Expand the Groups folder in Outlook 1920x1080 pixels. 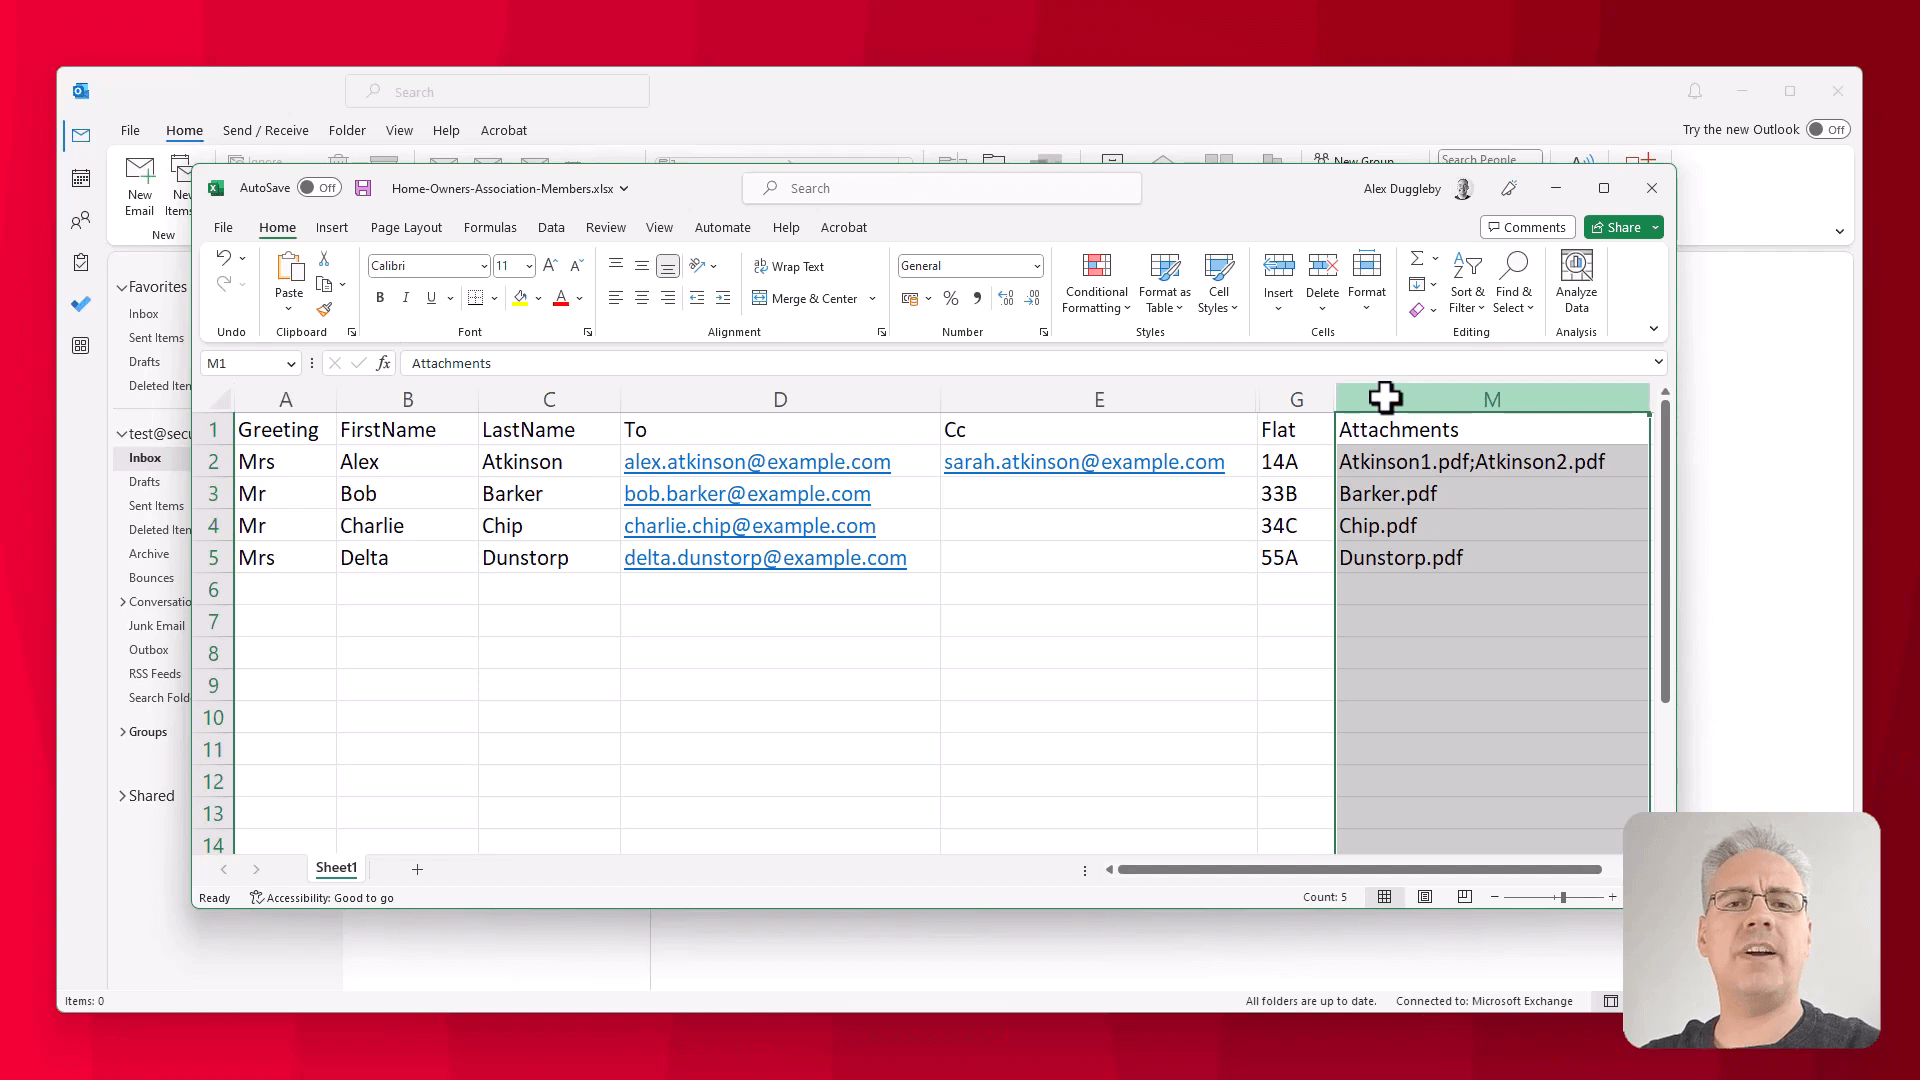(123, 732)
